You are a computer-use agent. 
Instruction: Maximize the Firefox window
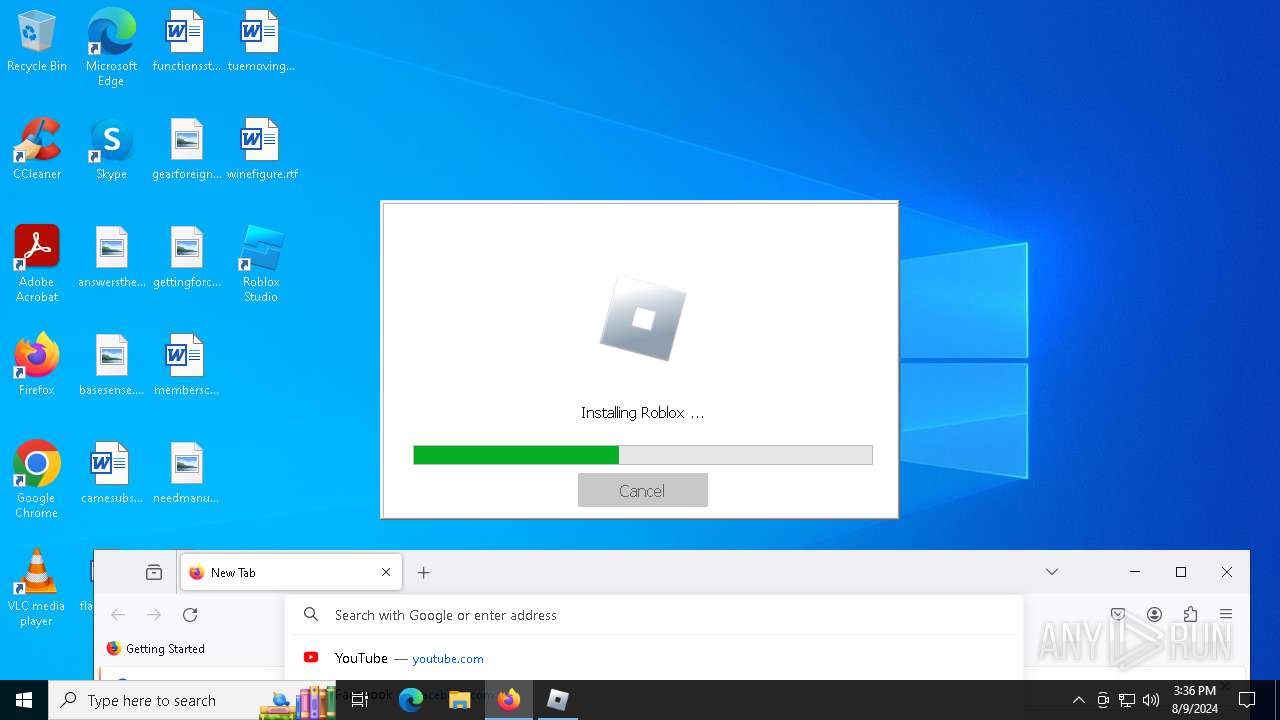tap(1181, 572)
